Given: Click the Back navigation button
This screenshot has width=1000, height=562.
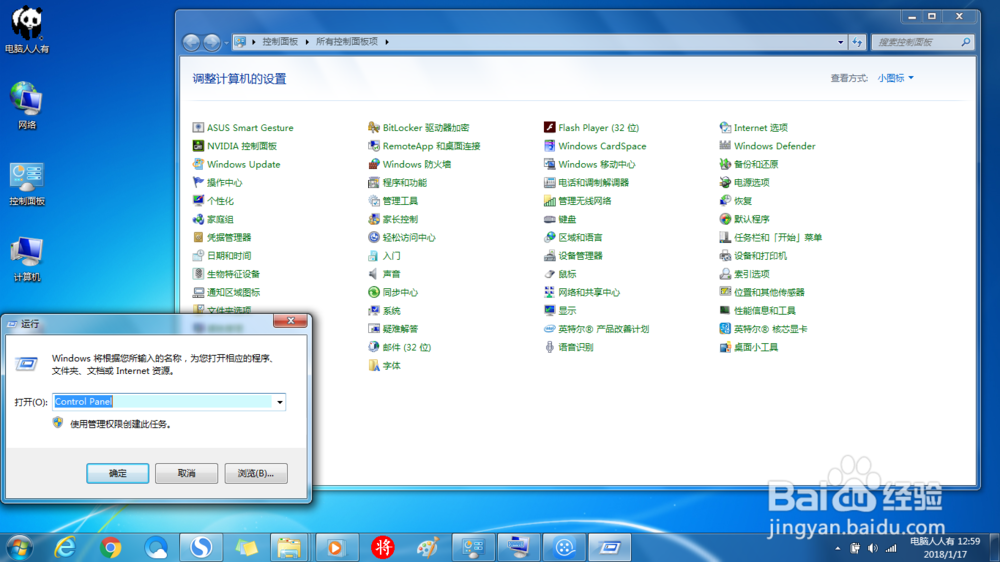Looking at the screenshot, I should 191,42.
